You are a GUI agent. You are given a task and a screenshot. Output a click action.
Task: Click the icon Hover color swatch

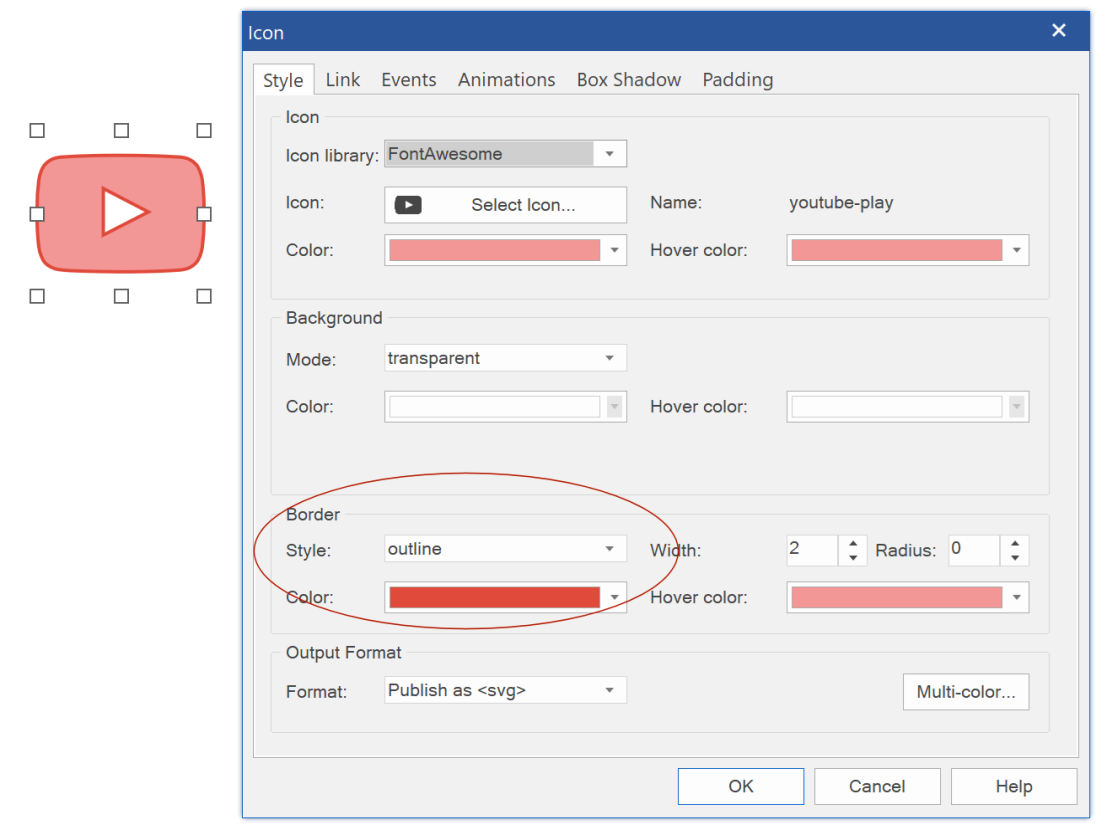(897, 250)
